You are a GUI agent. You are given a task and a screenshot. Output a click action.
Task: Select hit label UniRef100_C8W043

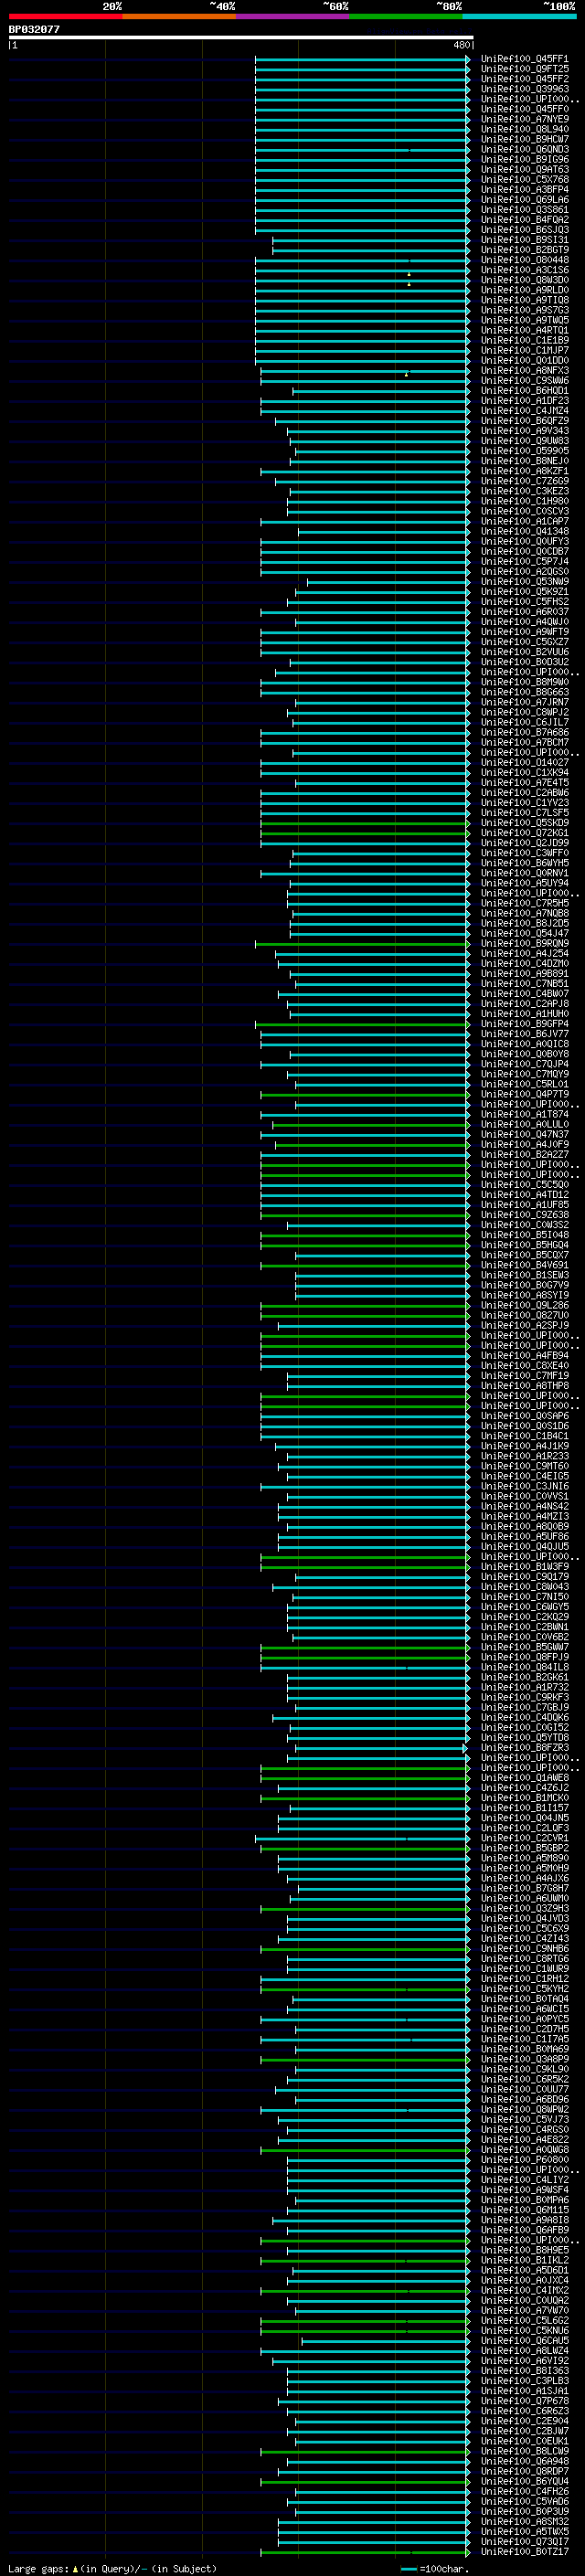(524, 1586)
